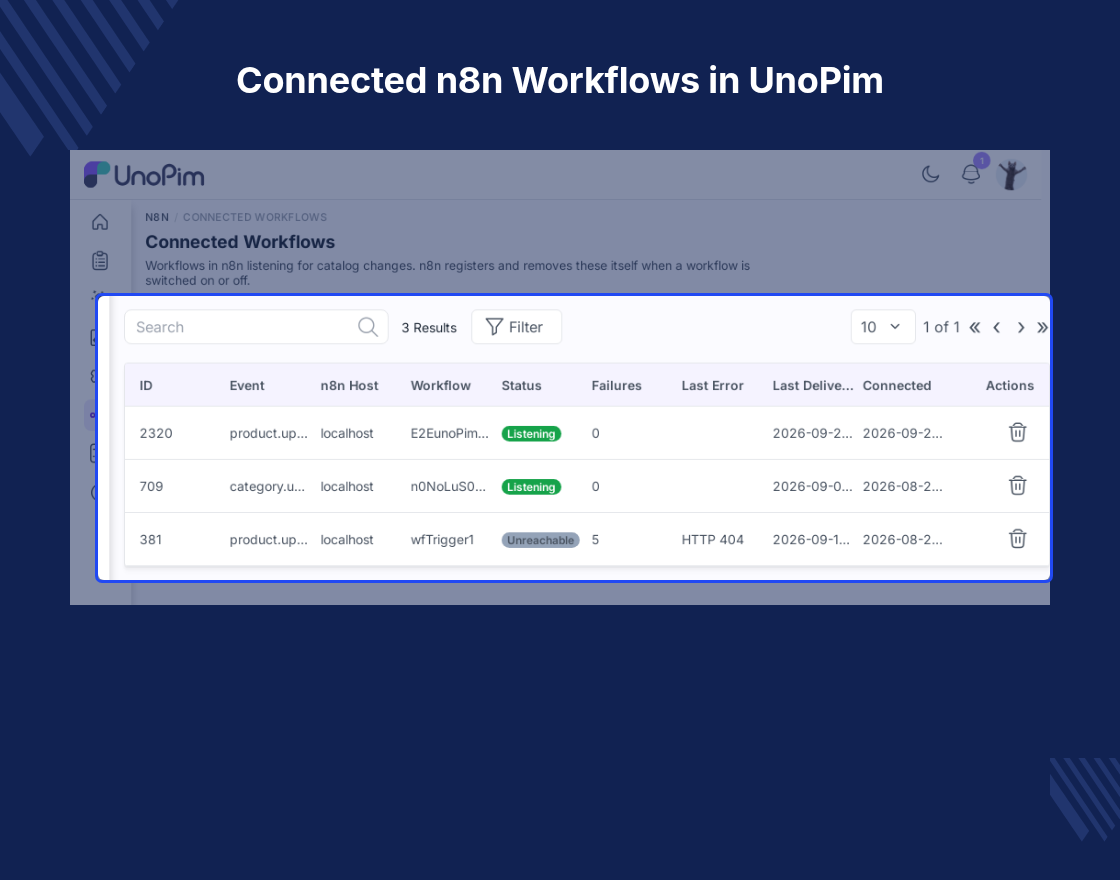Click the Unreachable status badge
The width and height of the screenshot is (1120, 880).
coord(540,540)
